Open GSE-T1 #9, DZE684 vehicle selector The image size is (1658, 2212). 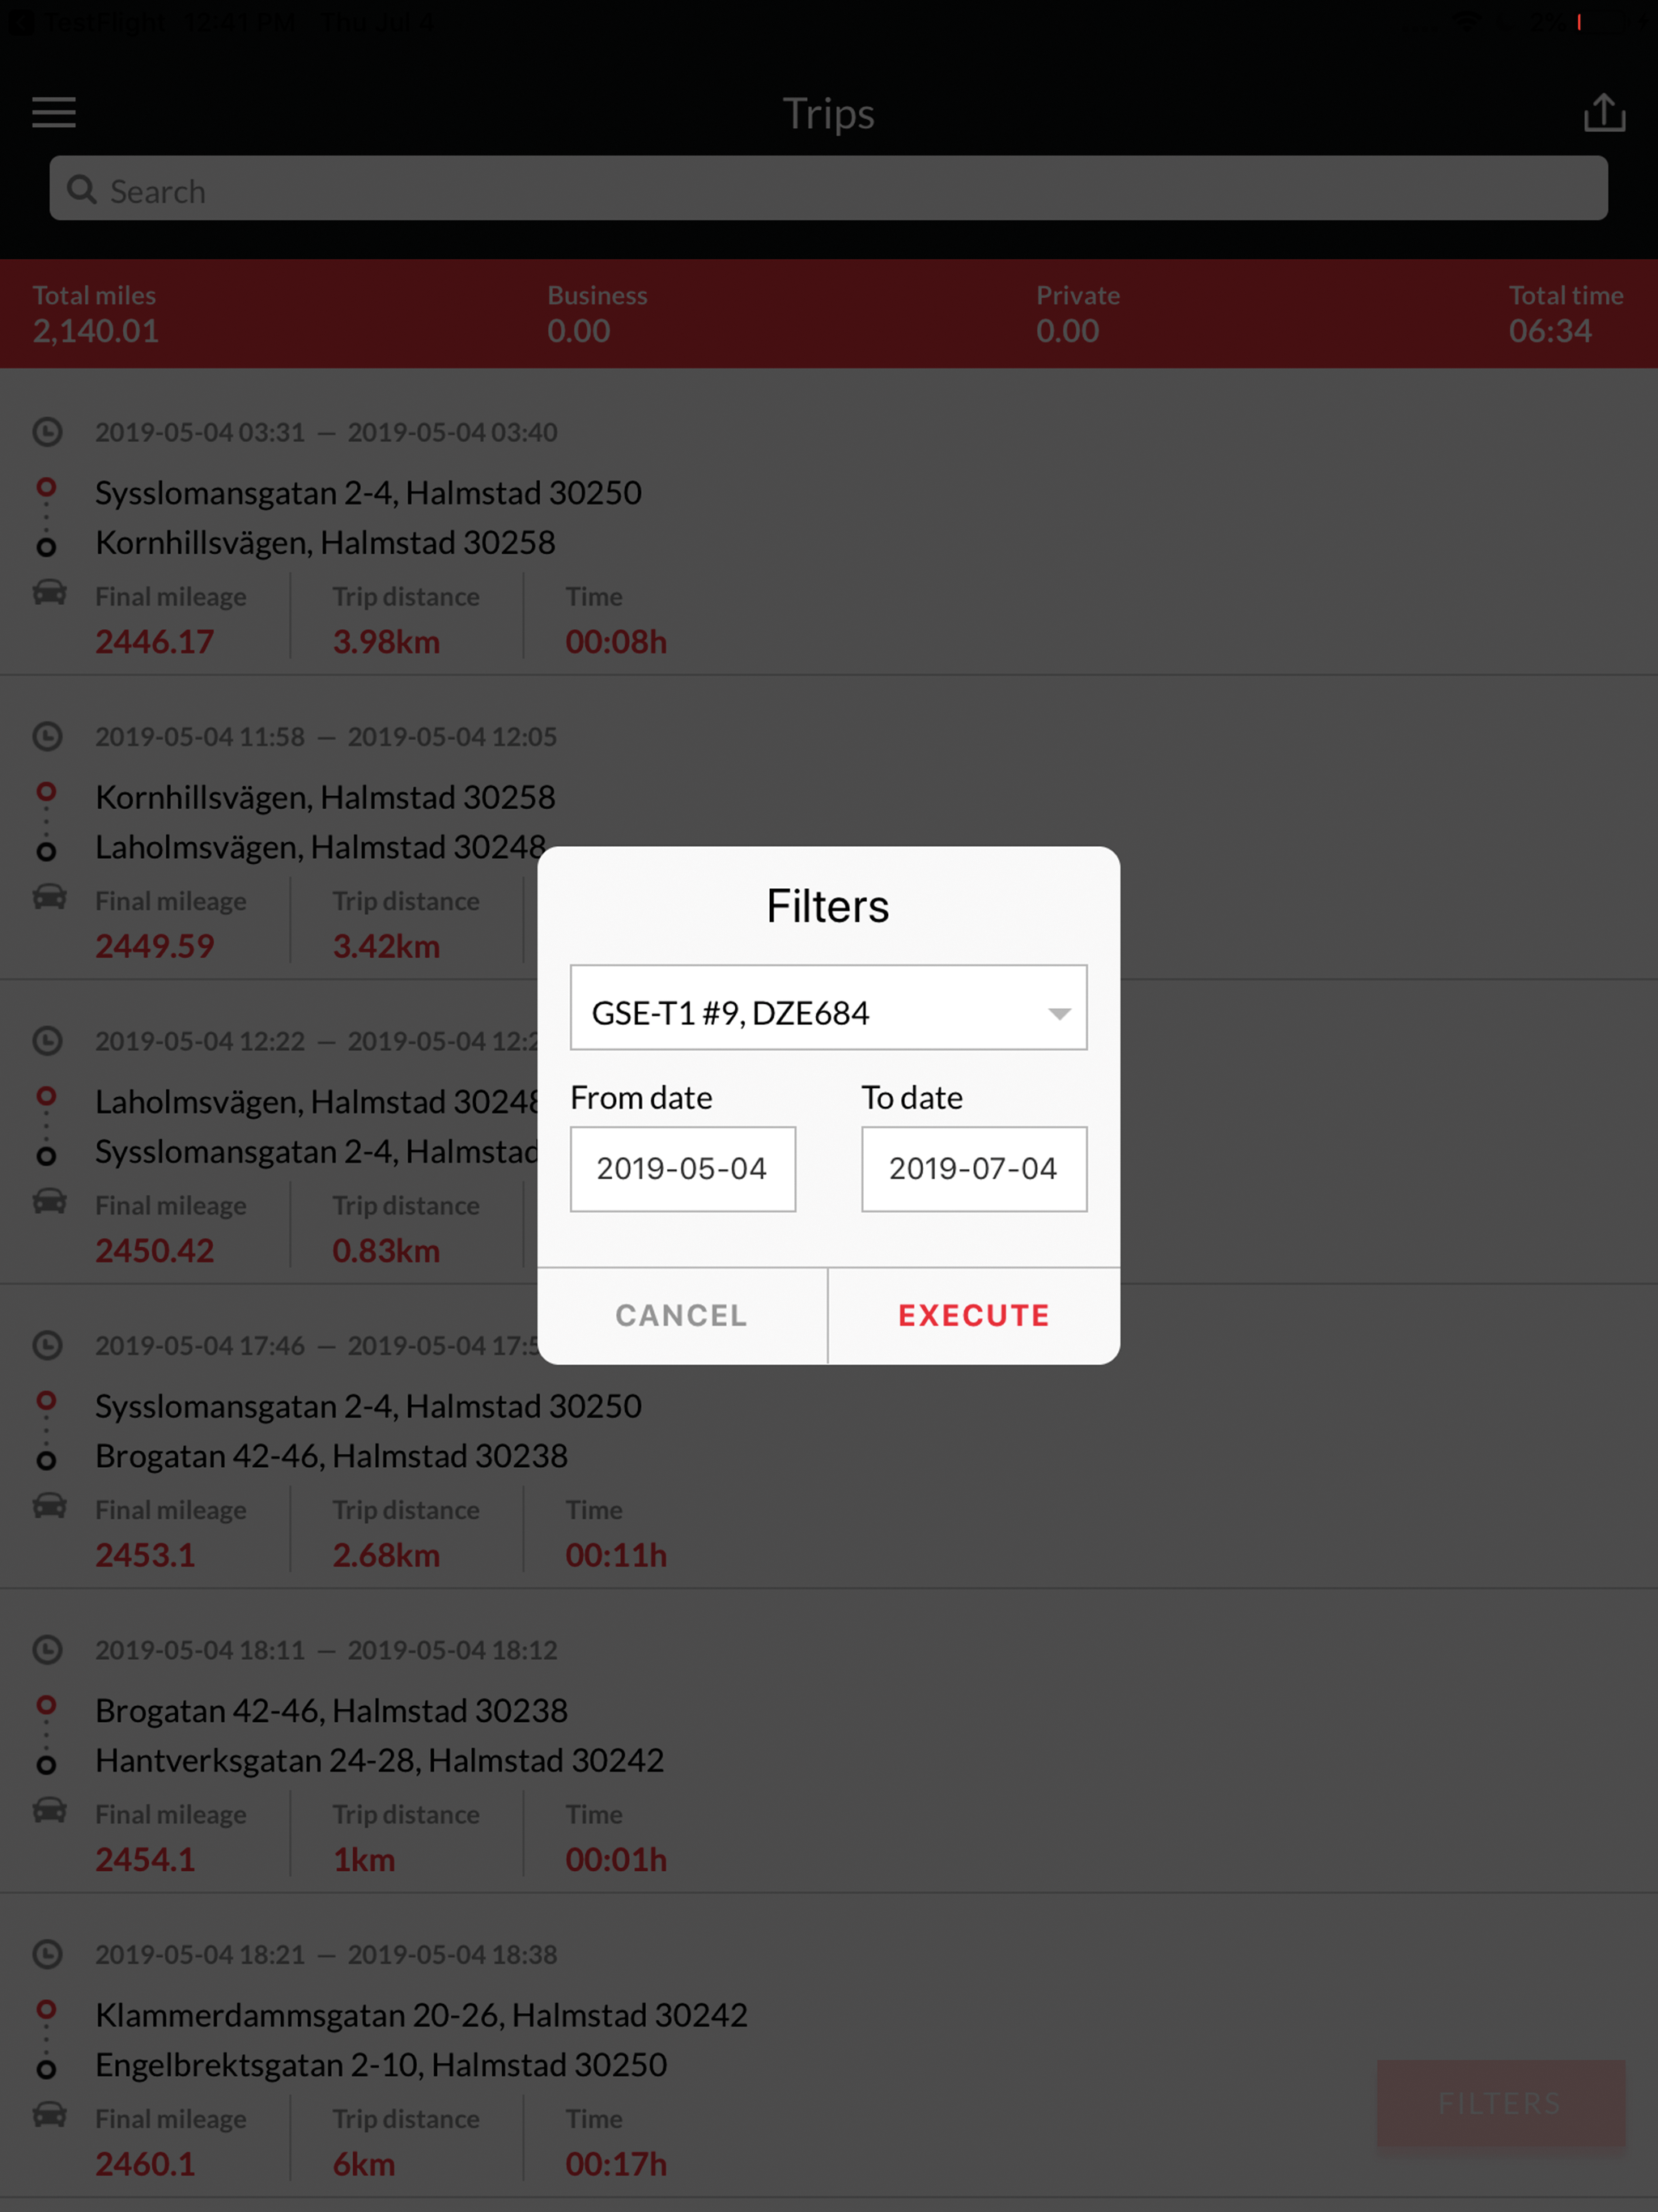point(800,1008)
